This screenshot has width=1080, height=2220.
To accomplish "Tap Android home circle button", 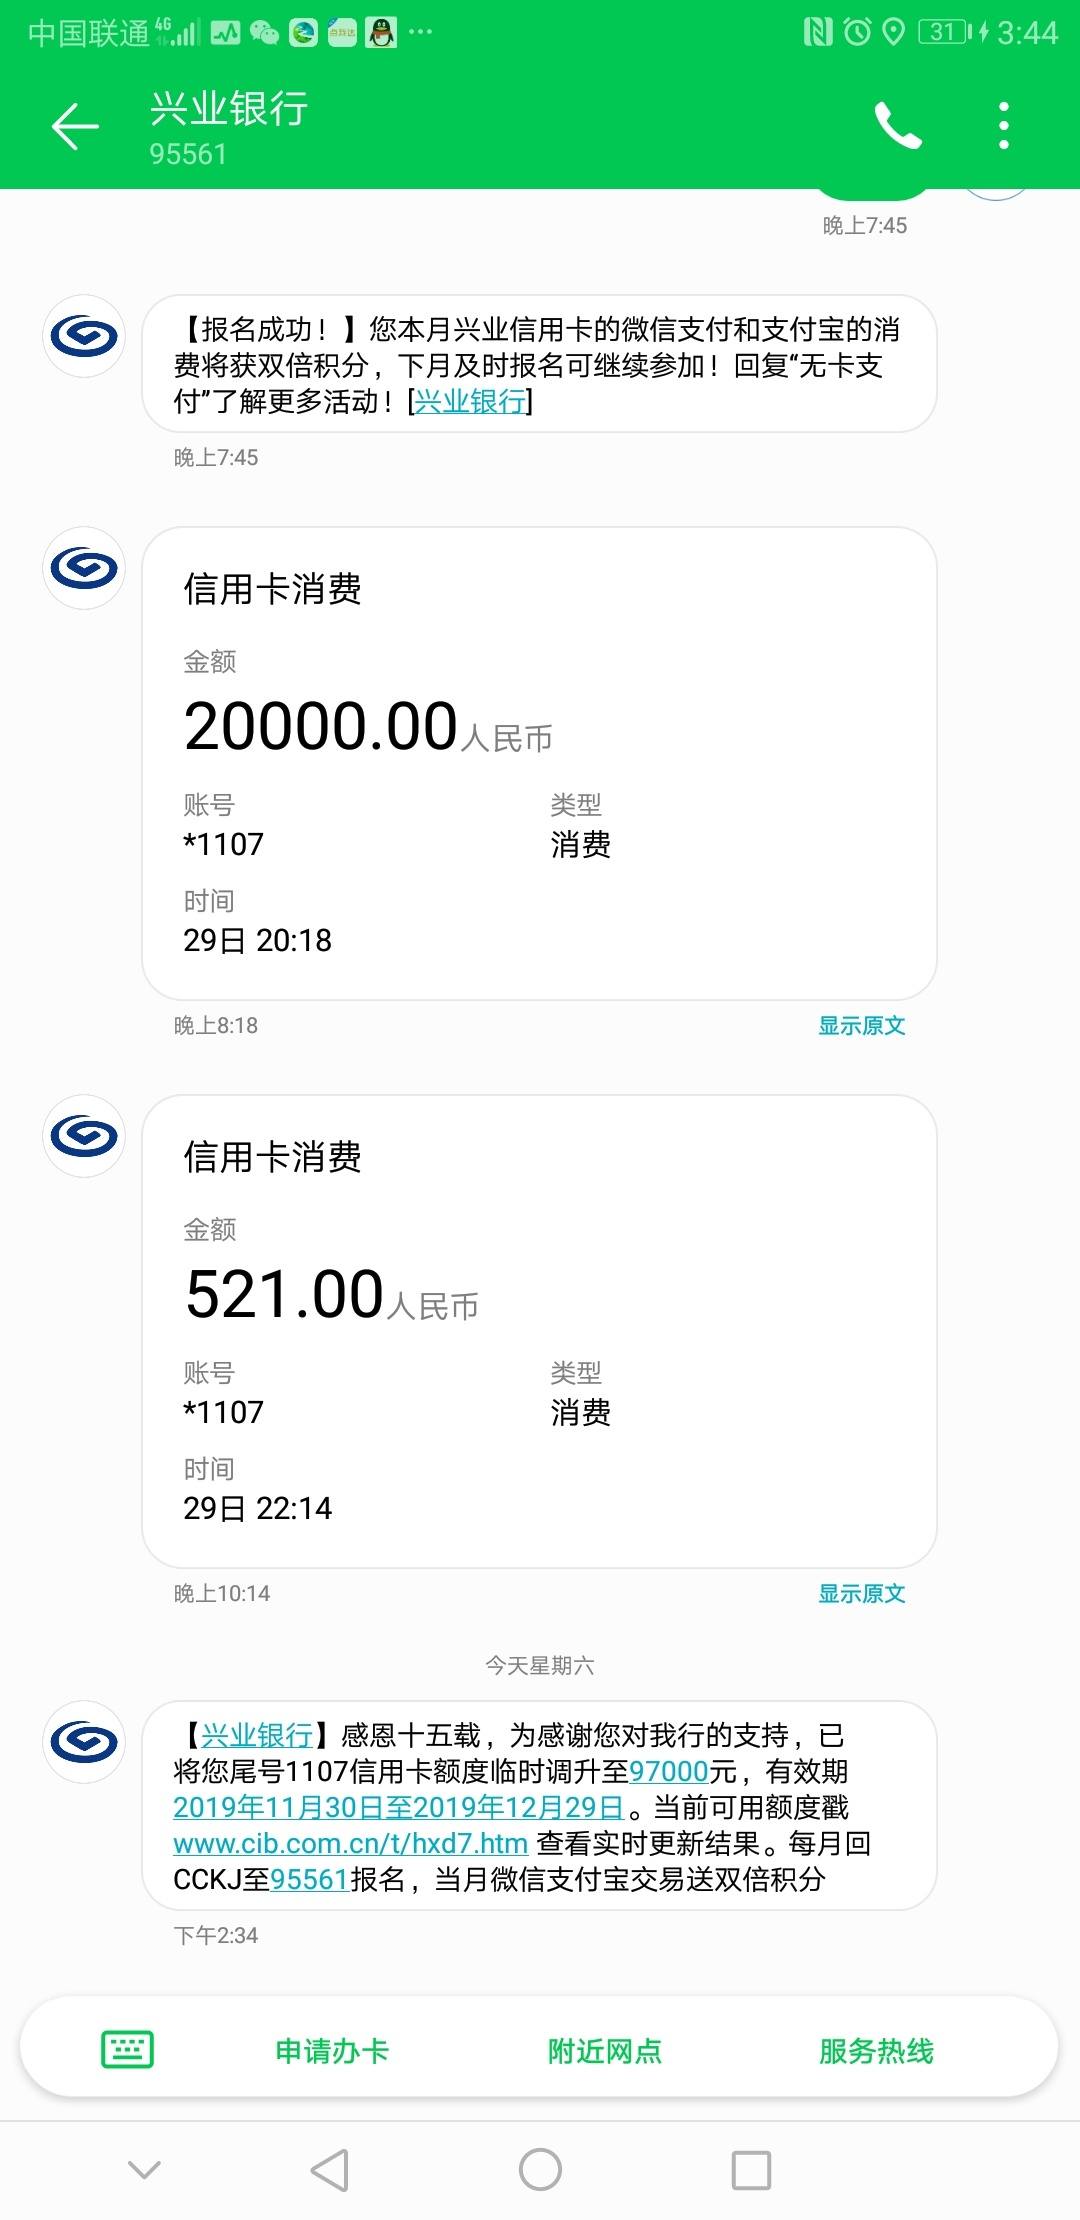I will pos(540,2170).
